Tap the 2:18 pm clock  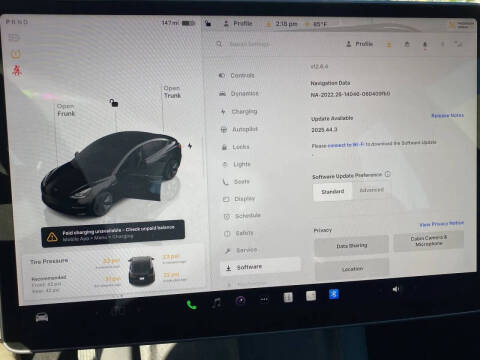(287, 24)
